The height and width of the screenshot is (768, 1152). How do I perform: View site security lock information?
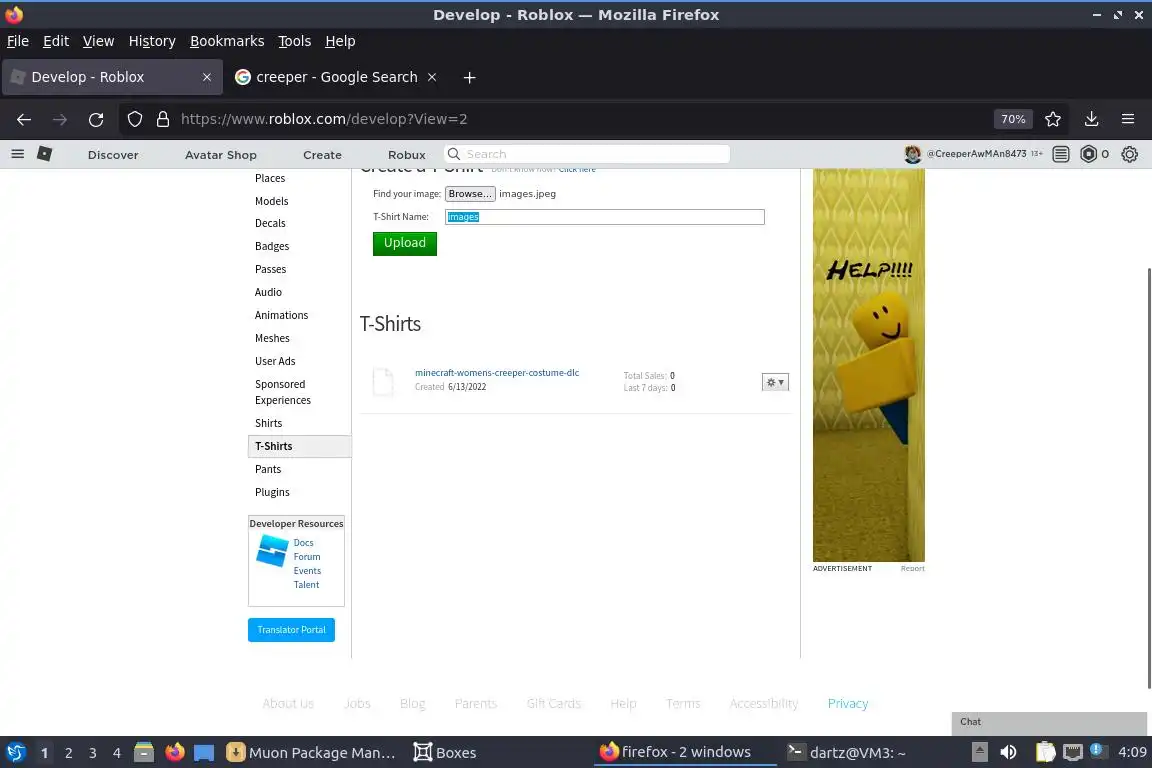point(163,119)
